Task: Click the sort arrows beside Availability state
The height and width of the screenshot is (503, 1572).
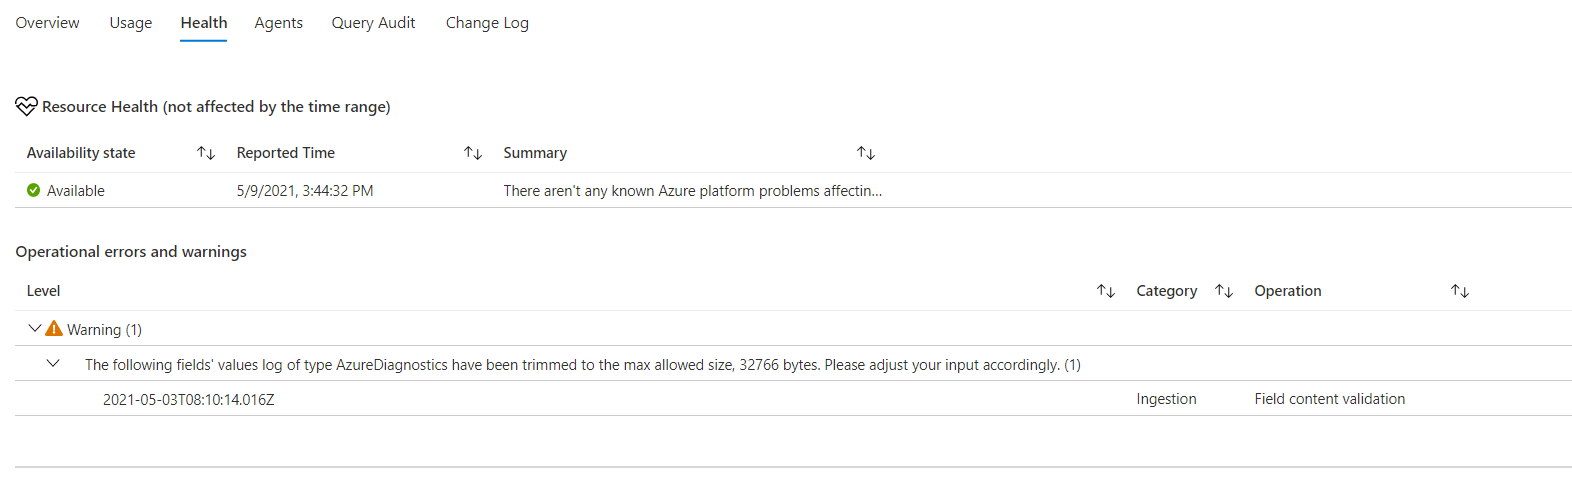Action: coord(206,153)
